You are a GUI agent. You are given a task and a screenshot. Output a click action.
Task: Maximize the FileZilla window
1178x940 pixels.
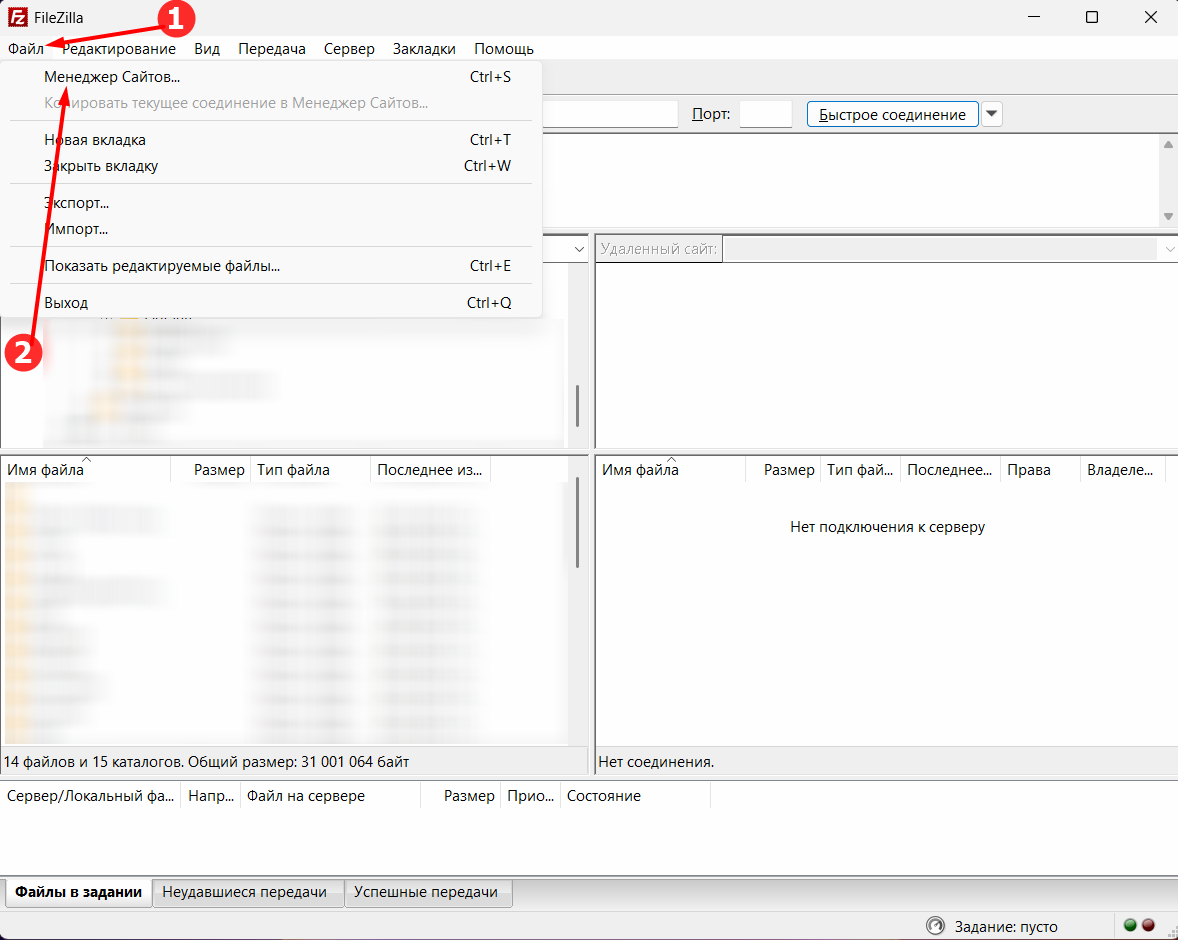1092,17
